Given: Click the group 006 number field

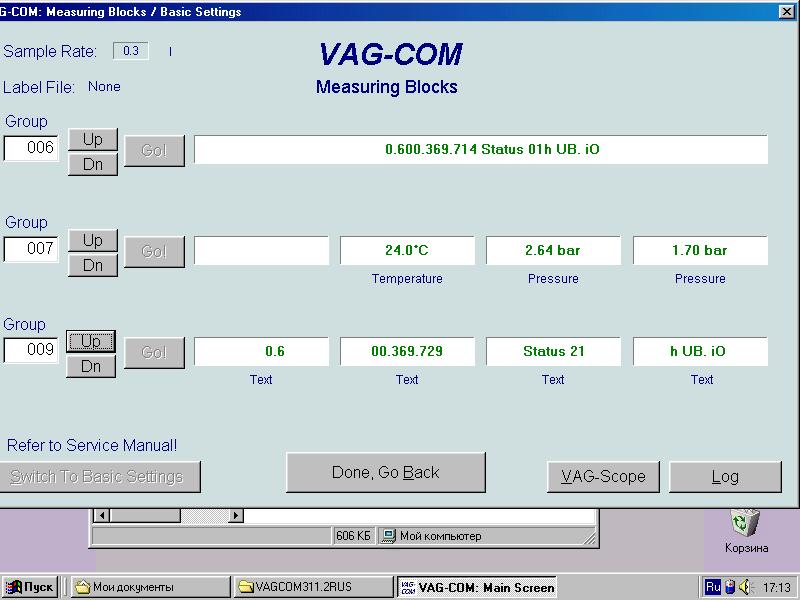Looking at the screenshot, I should point(32,148).
